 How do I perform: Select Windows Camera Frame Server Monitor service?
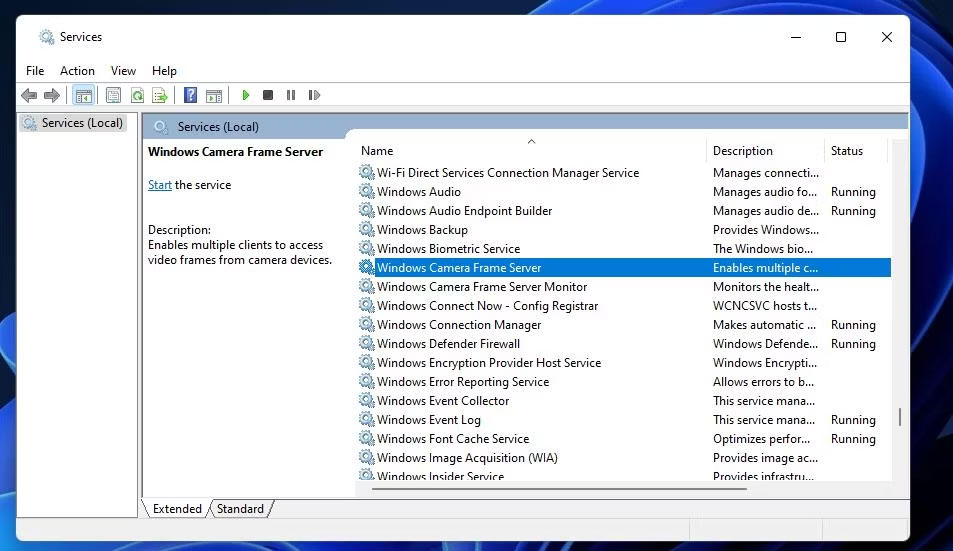point(482,287)
